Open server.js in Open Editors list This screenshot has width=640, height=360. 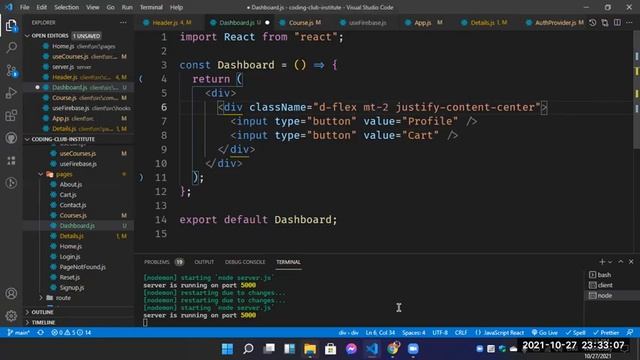pyautogui.click(x=78, y=67)
